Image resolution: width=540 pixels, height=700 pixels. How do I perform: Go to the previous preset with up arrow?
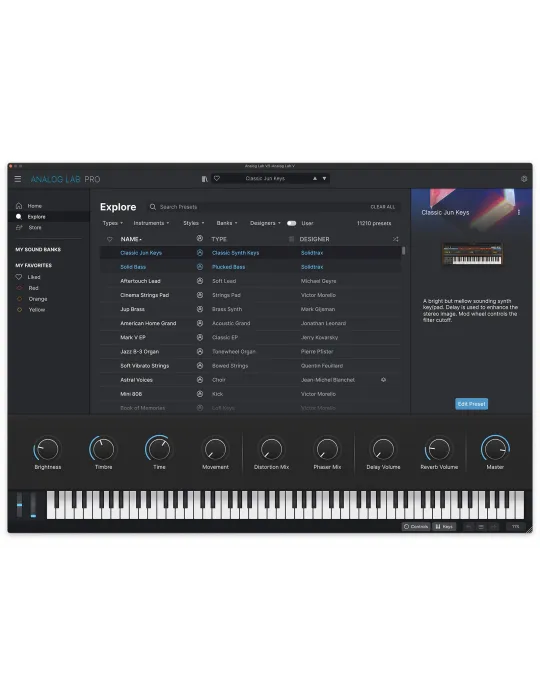pyautogui.click(x=315, y=178)
